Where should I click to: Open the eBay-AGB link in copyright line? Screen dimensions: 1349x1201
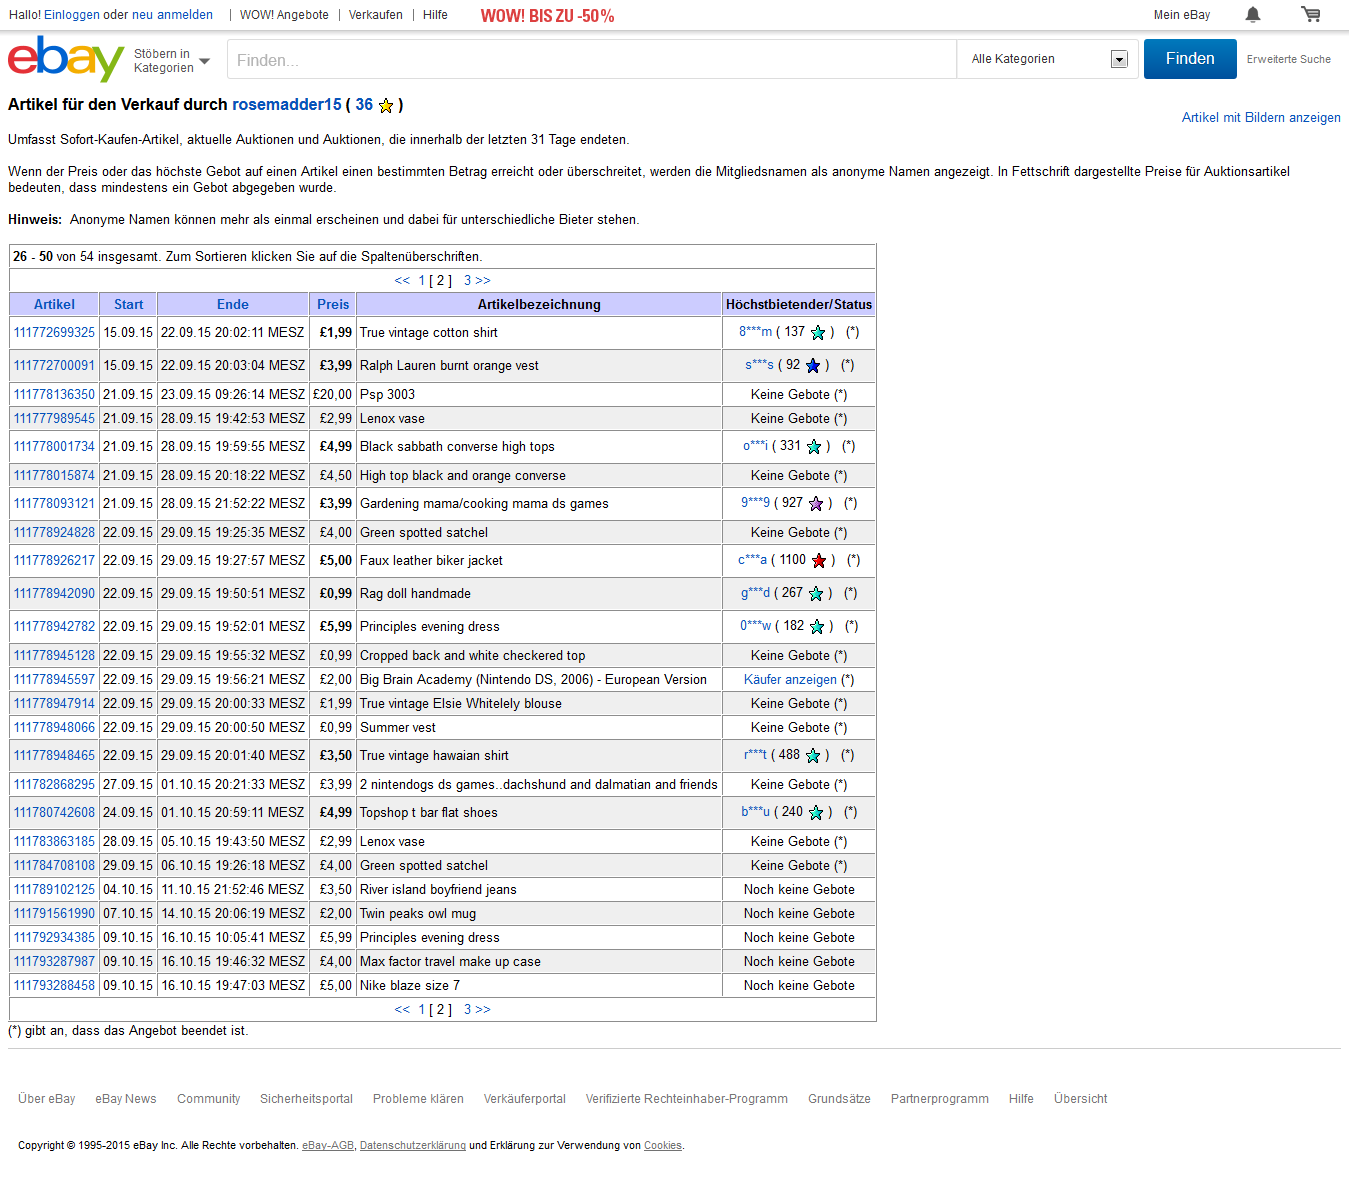(x=328, y=1146)
